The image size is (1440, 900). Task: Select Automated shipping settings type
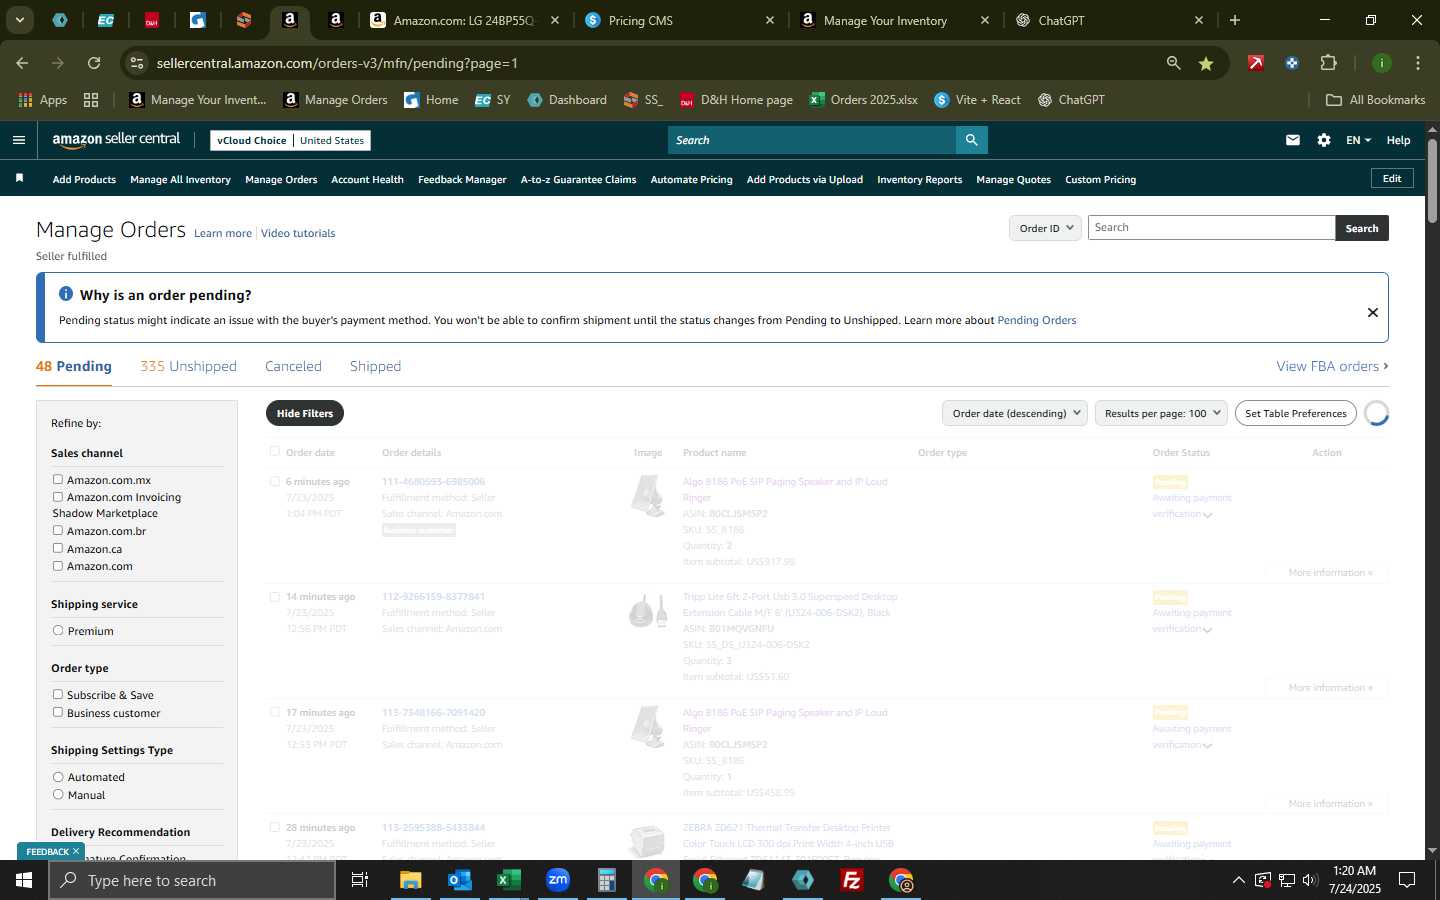pos(58,776)
